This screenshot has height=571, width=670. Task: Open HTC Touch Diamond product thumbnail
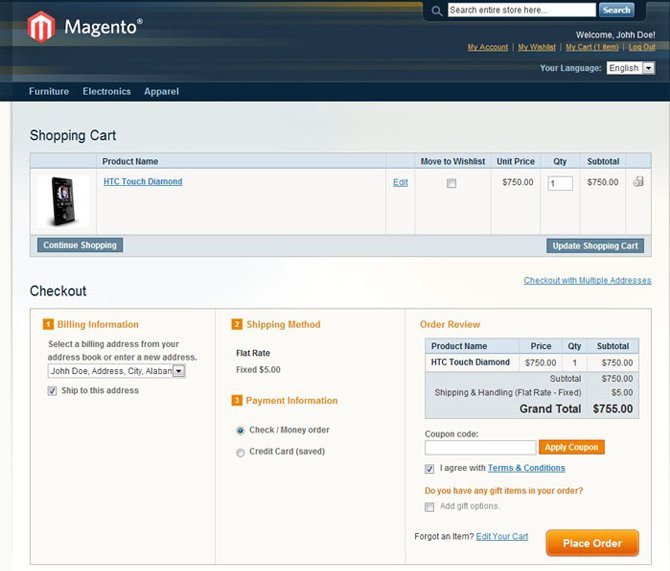[x=63, y=201]
